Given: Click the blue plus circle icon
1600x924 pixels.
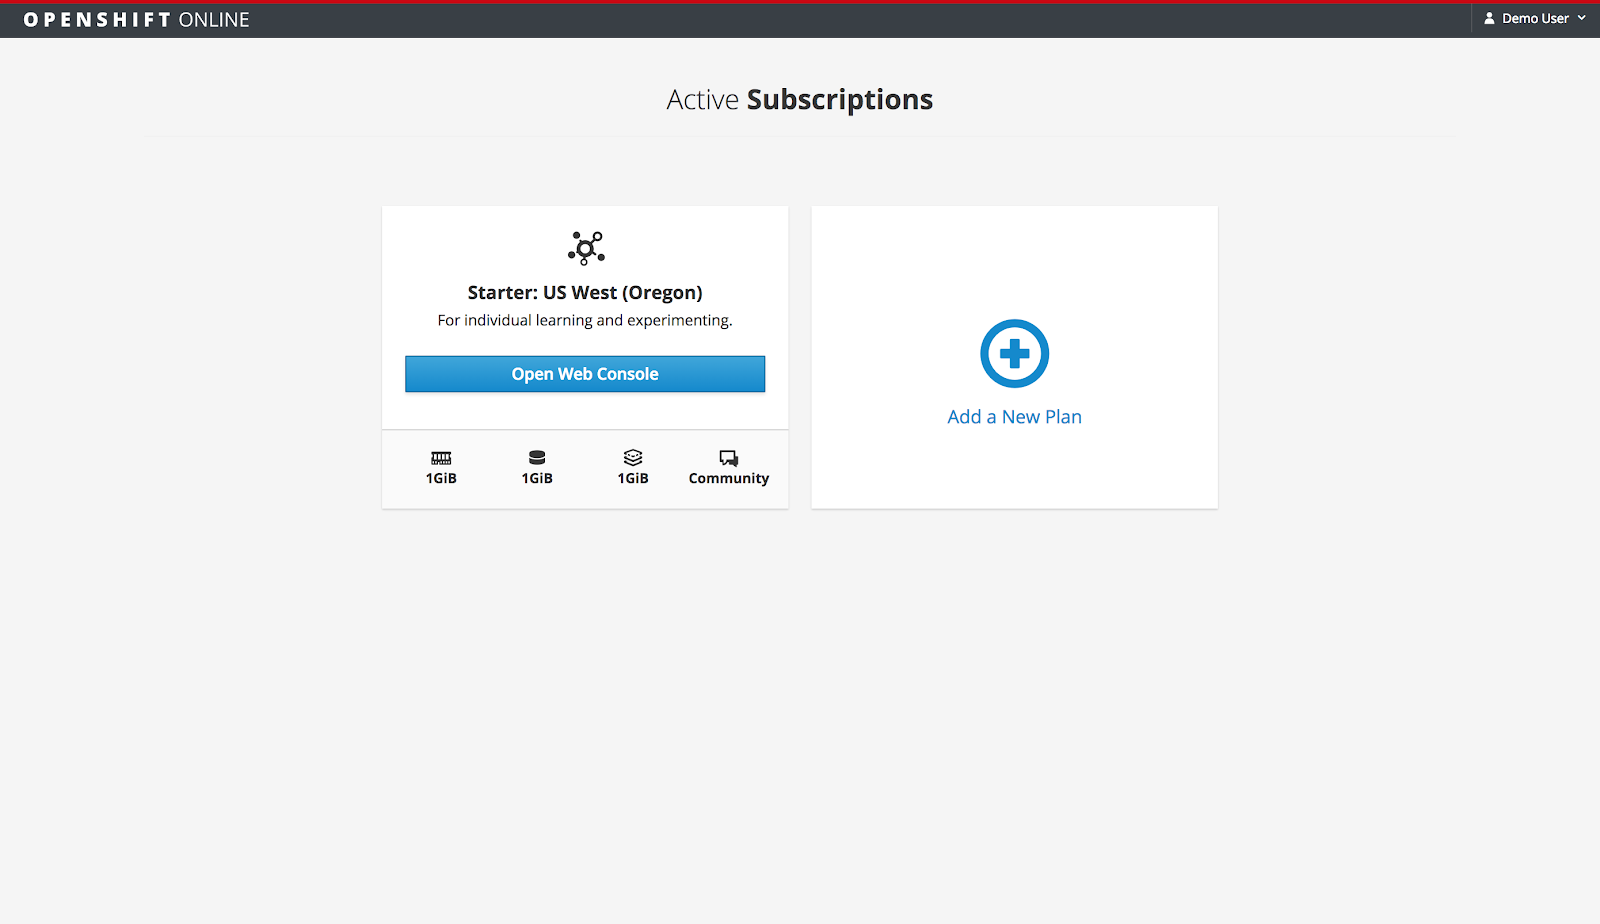Looking at the screenshot, I should click(x=1015, y=354).
